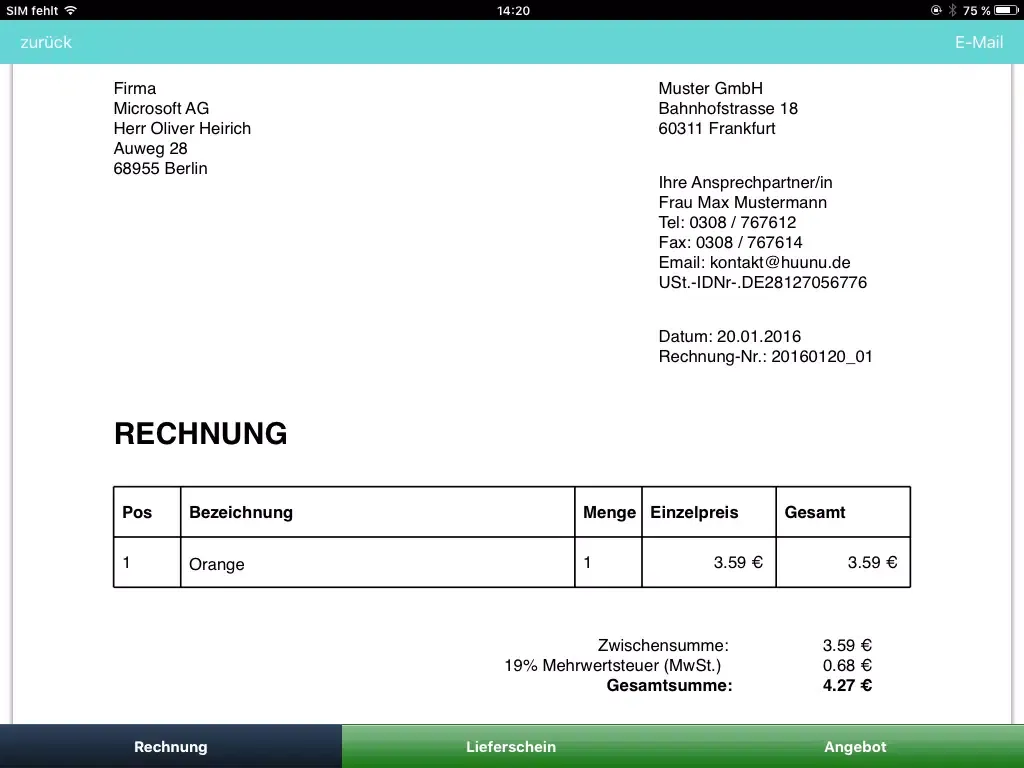
Task: Click the 68955 Berlin line
Action: coord(161,168)
